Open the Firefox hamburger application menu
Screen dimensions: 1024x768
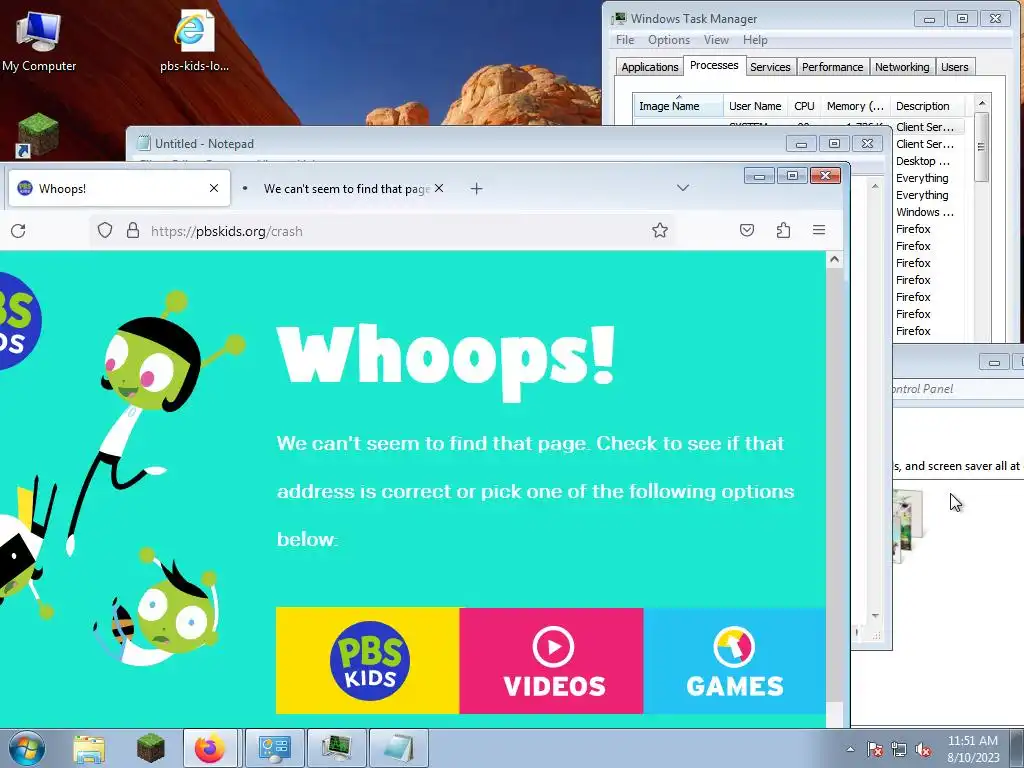[819, 231]
